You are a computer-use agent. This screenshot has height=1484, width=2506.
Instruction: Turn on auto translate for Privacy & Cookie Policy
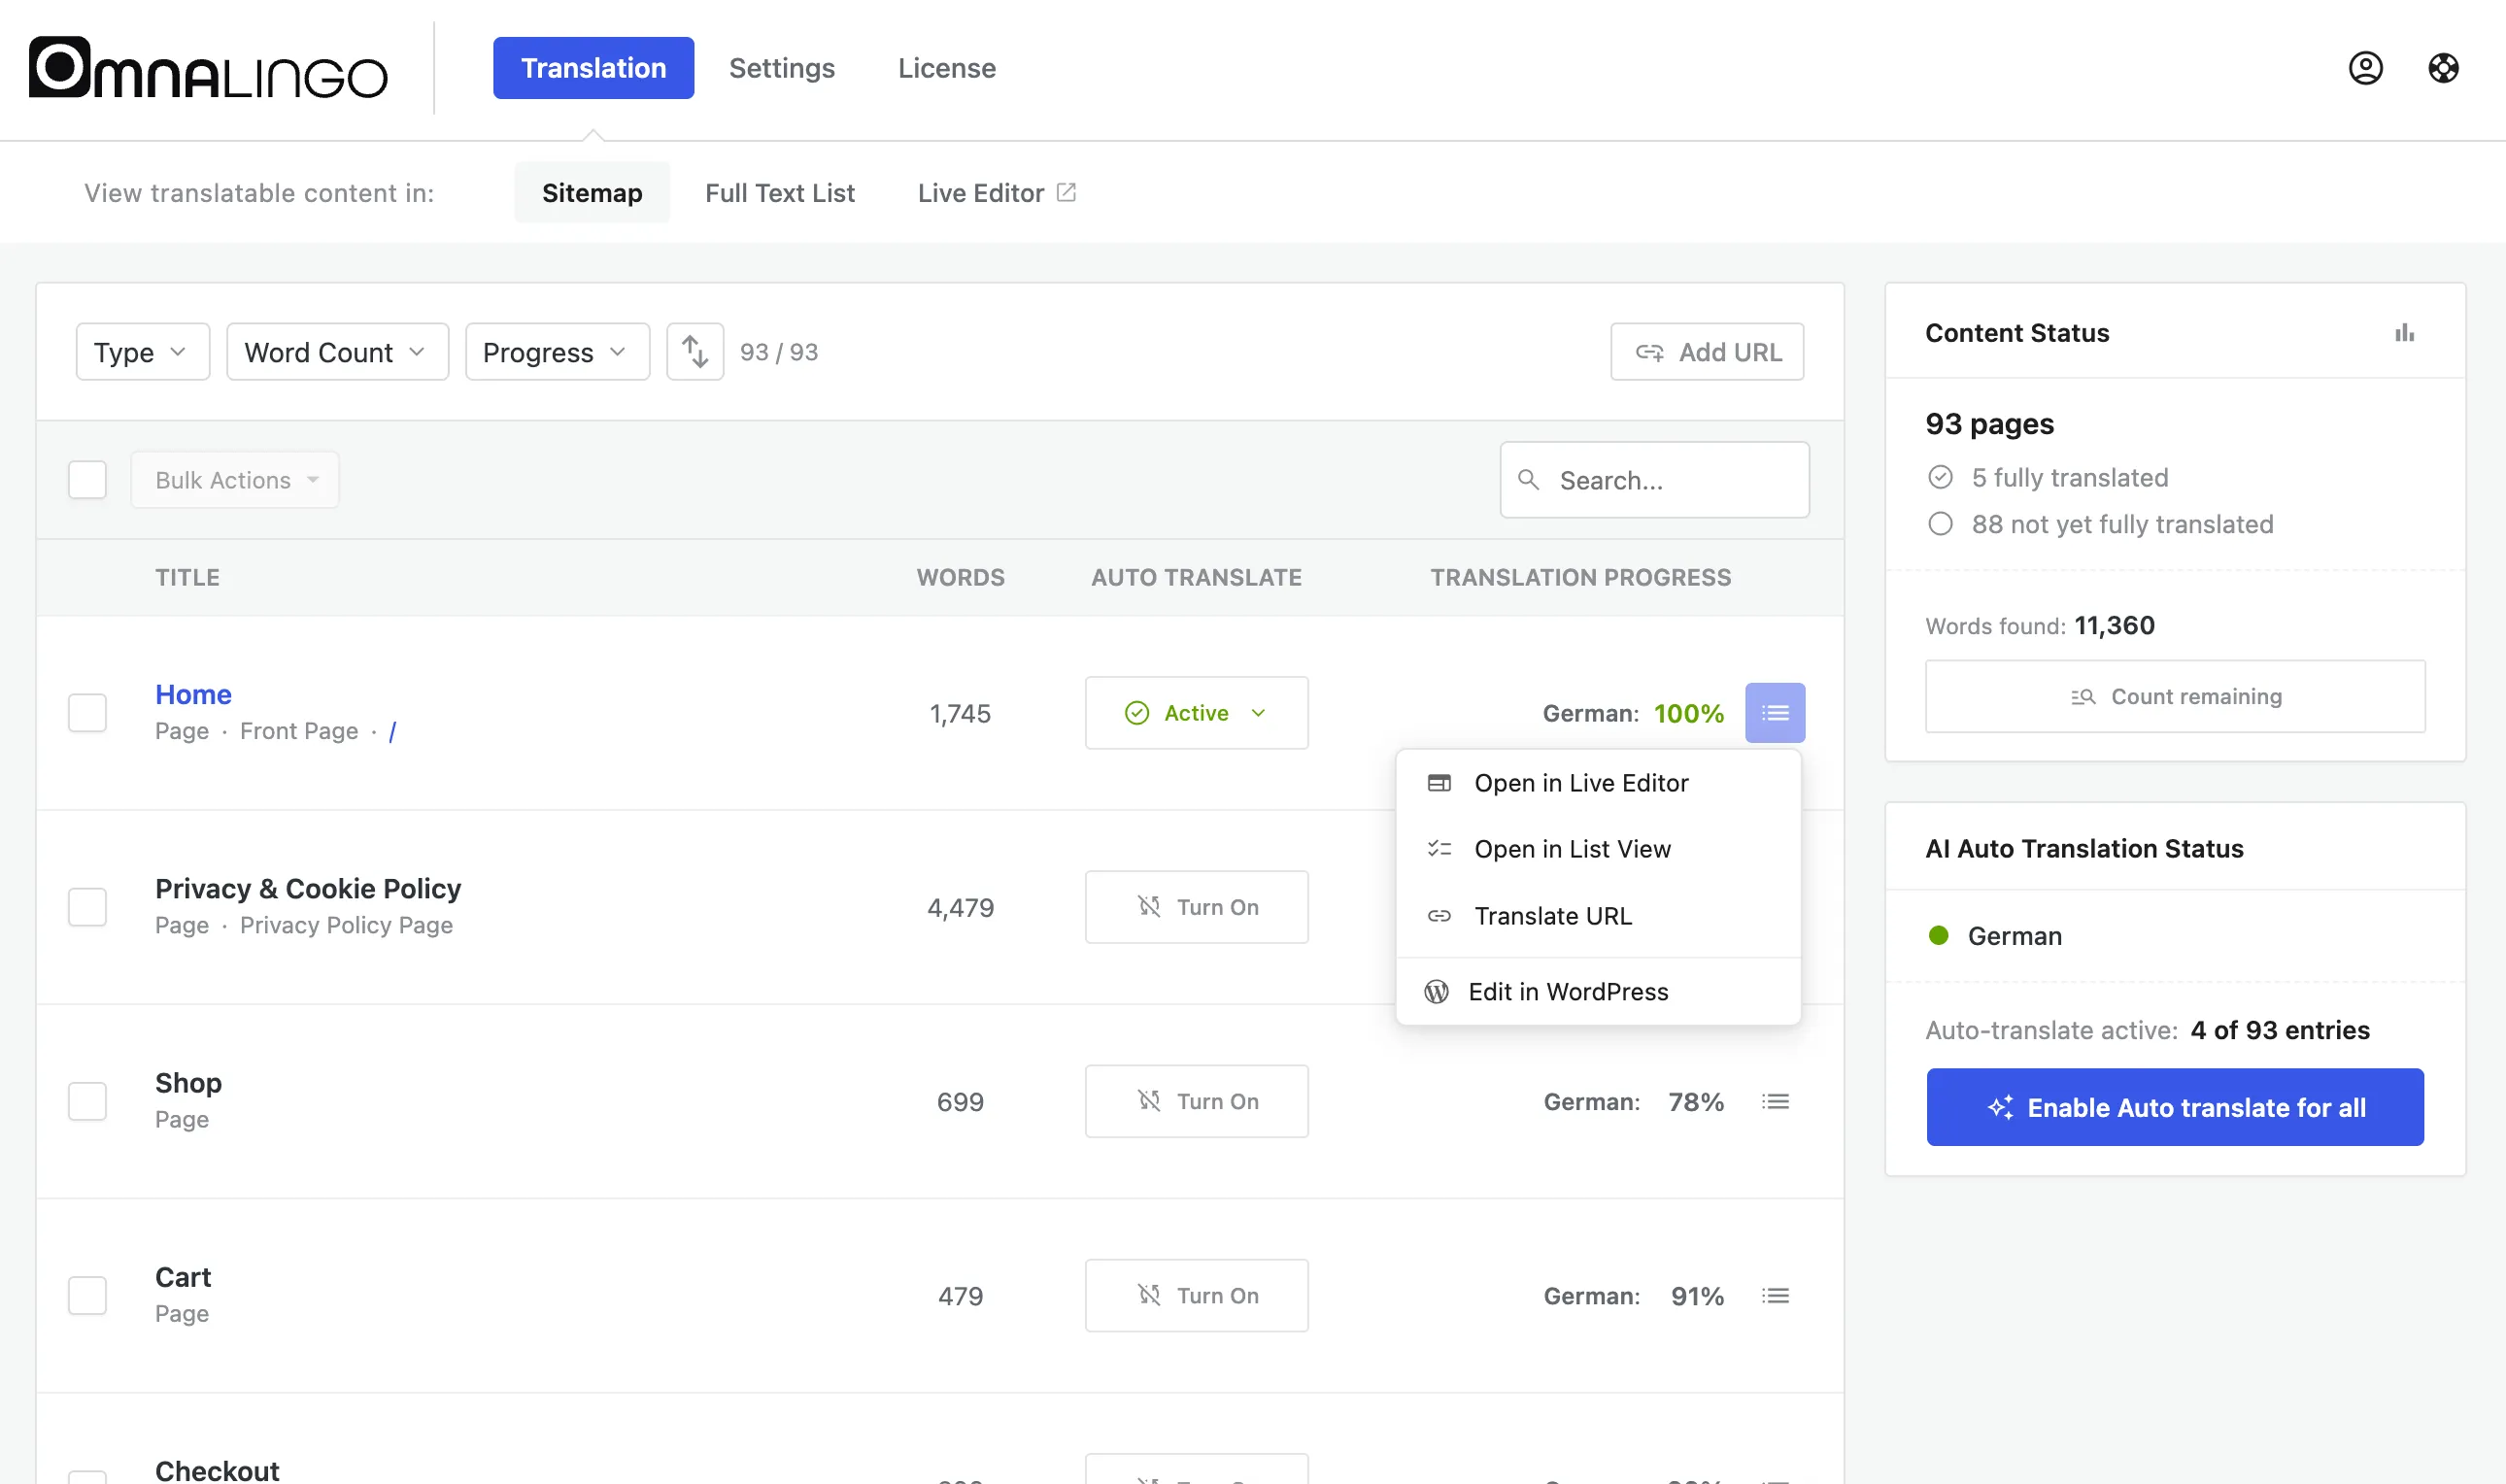click(x=1196, y=907)
